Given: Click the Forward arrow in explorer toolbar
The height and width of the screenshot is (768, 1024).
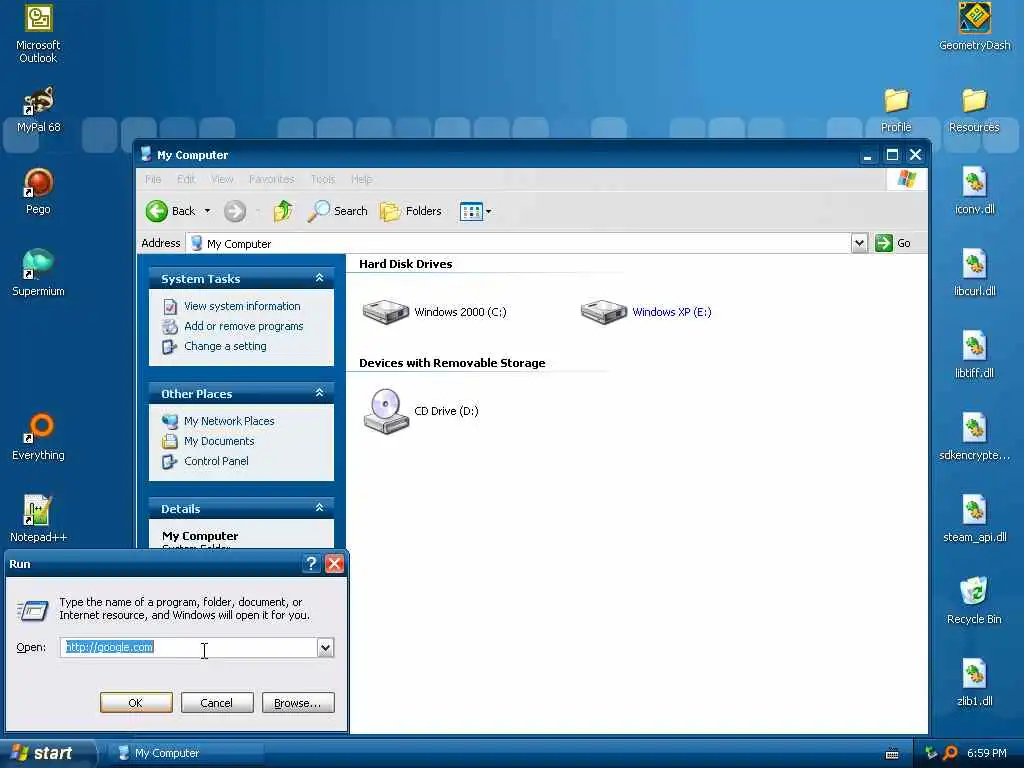Looking at the screenshot, I should coord(235,211).
